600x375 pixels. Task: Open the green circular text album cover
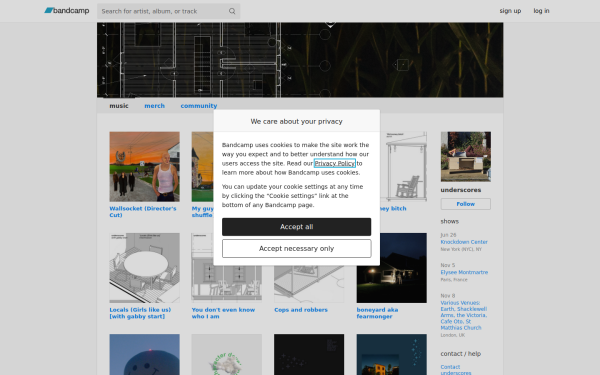tap(227, 355)
